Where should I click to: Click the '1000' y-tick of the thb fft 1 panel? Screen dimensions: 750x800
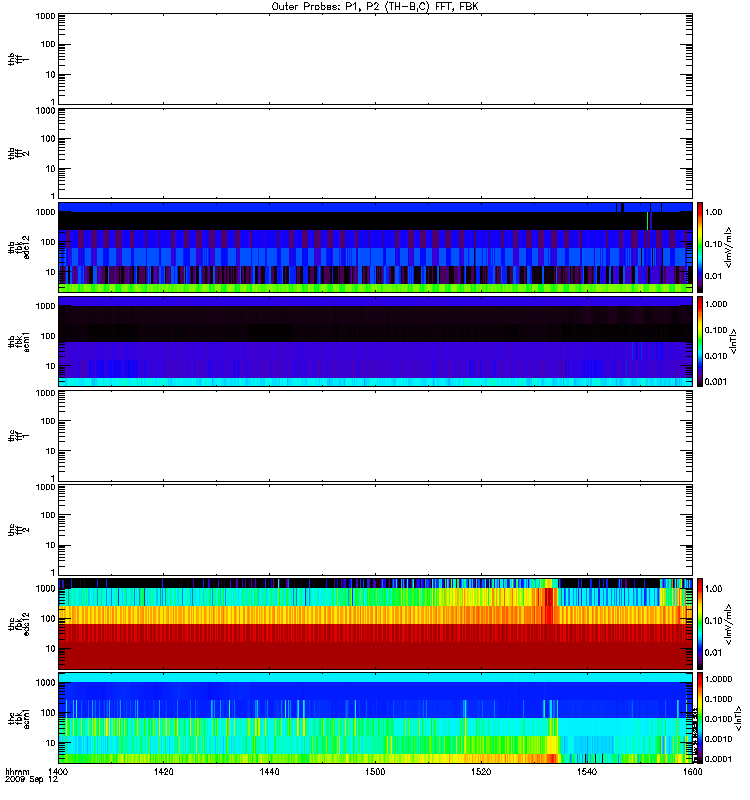[x=45, y=16]
